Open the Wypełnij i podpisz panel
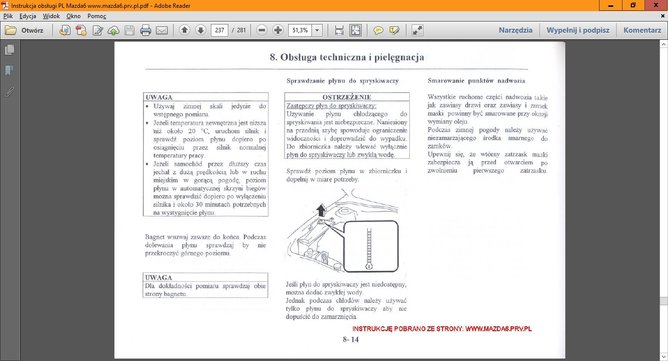Image resolution: width=668 pixels, height=361 pixels. click(x=578, y=30)
